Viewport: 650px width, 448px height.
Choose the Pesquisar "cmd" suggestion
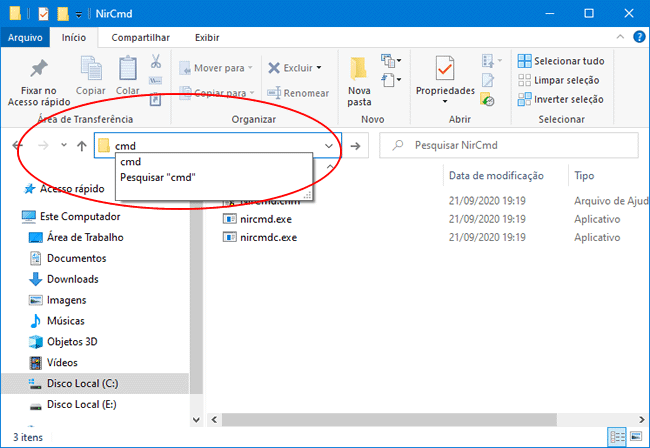158,177
